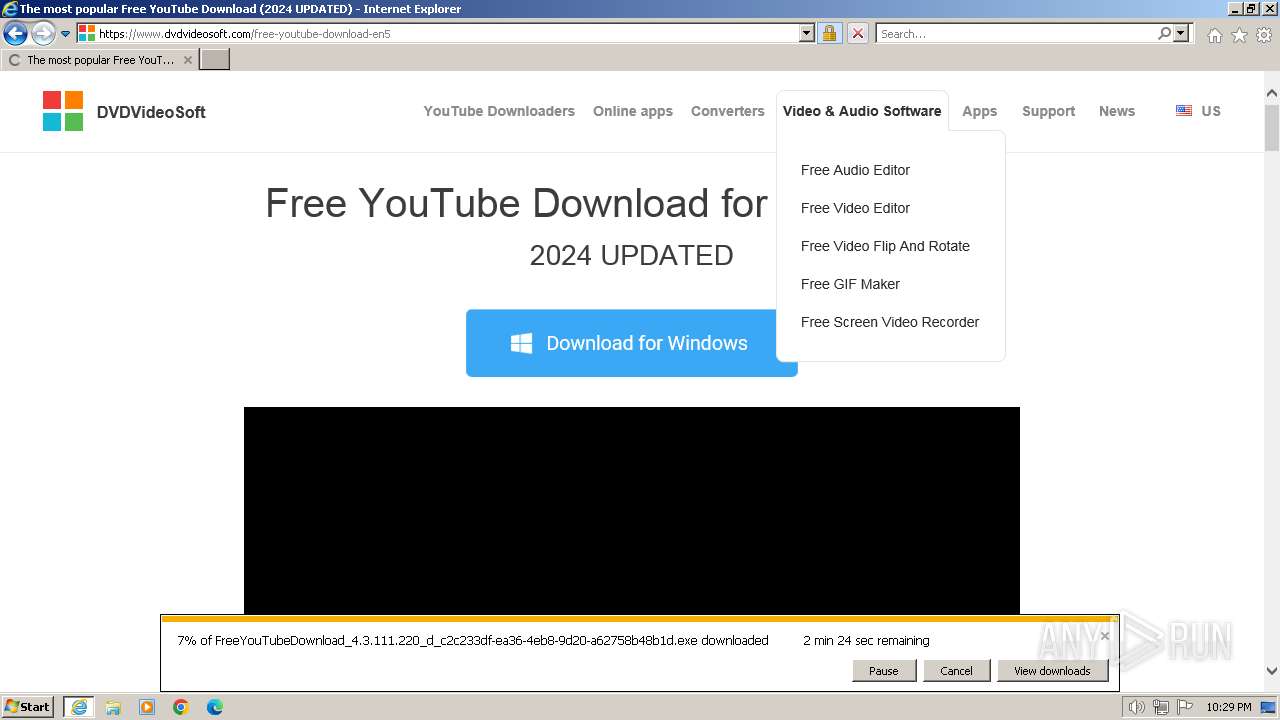This screenshot has height=720, width=1280.
Task: Close the download notification bar
Action: [1105, 636]
